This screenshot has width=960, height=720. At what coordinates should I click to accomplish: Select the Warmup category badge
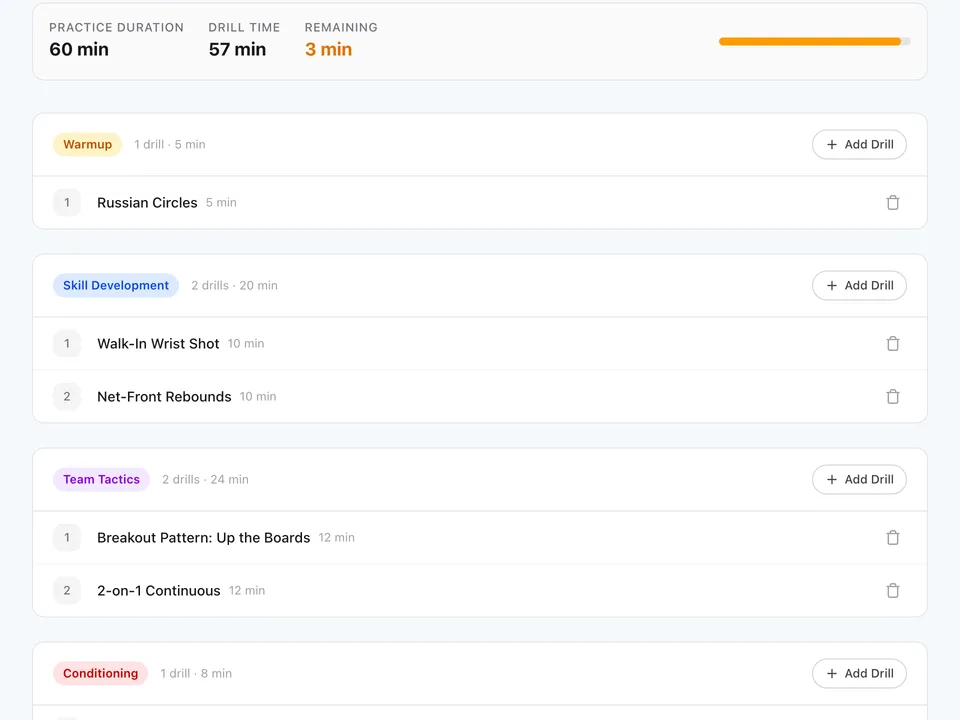[88, 144]
